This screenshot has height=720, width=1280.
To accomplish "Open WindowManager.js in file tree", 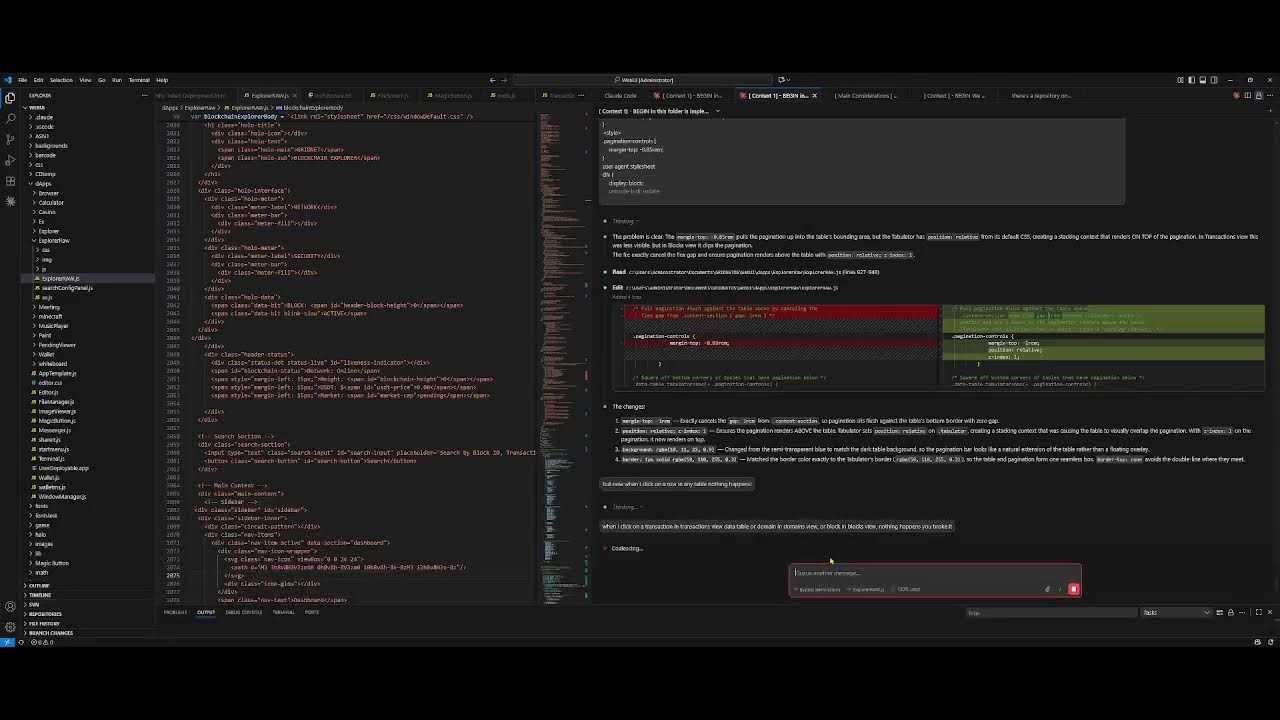I will click(x=62, y=497).
